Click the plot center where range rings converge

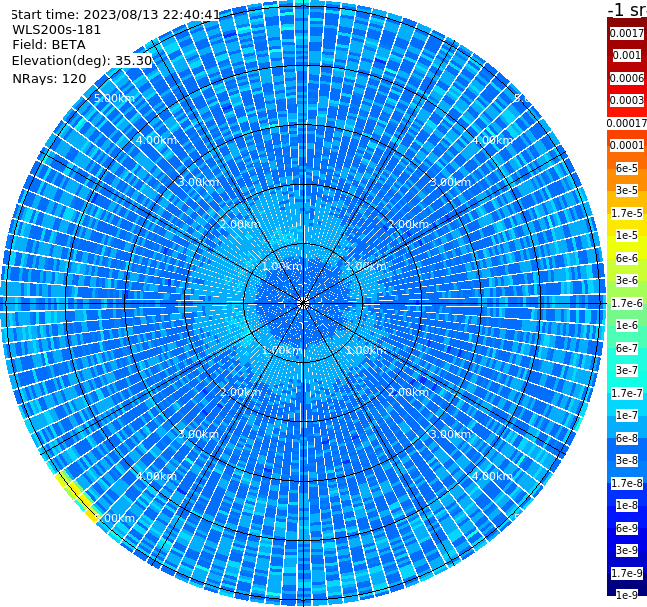[303, 304]
